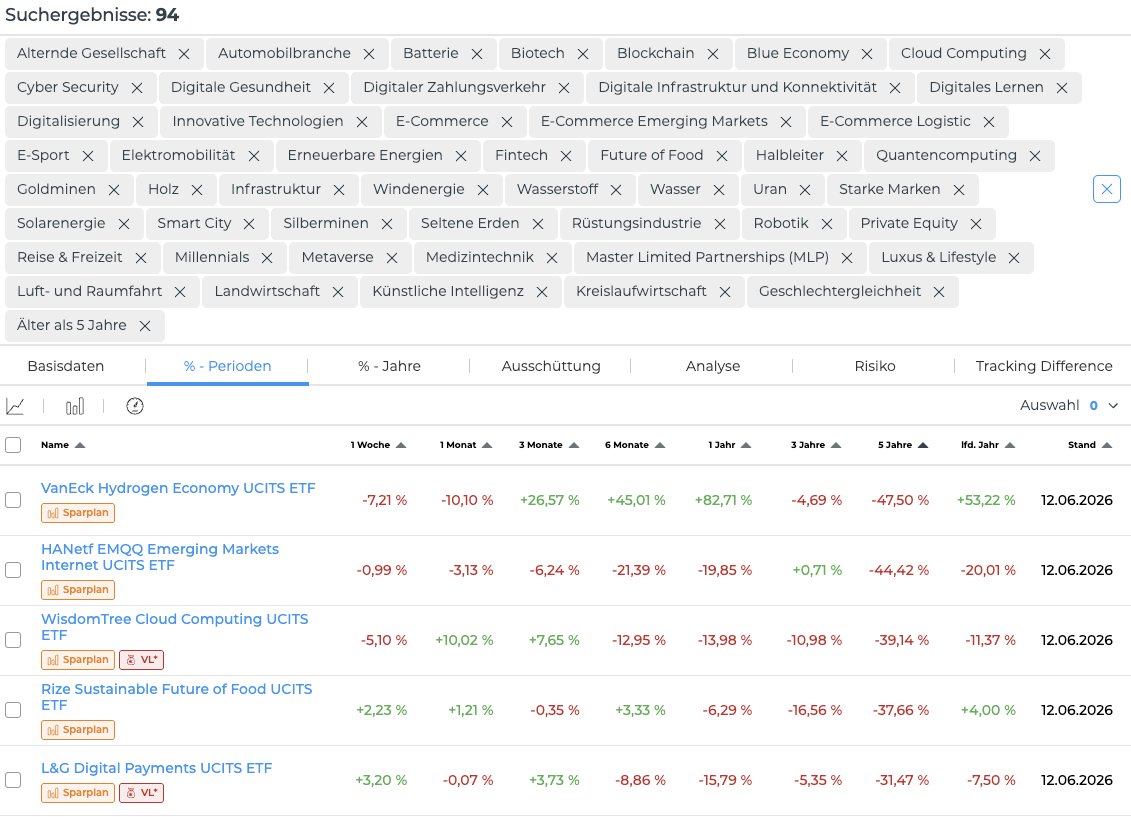Sort by 1 Woche column

[x=378, y=445]
